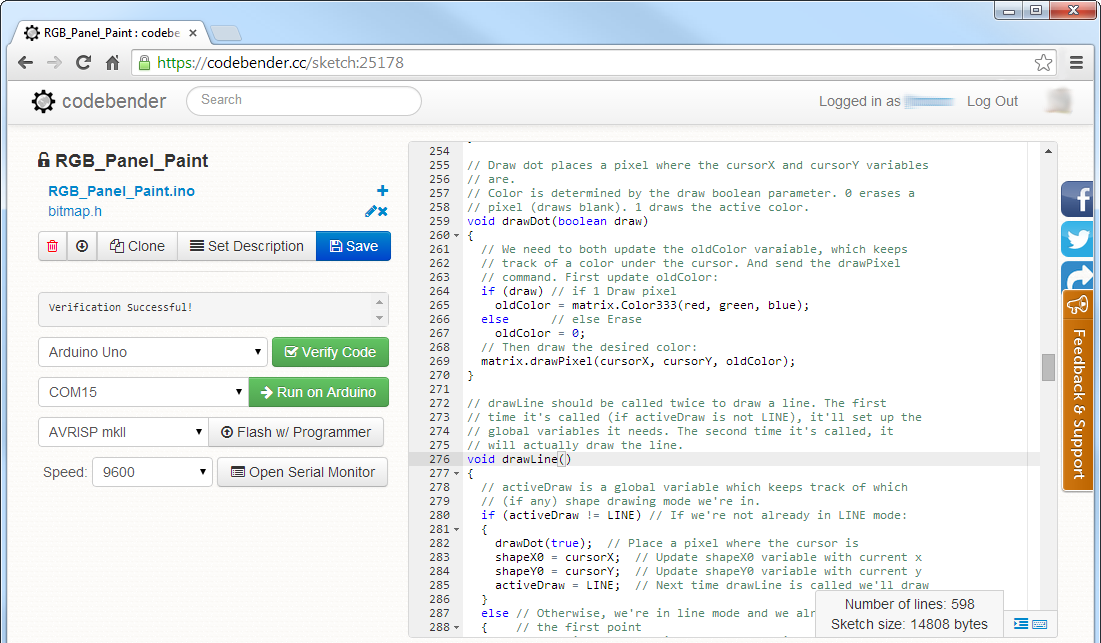This screenshot has width=1101, height=643.
Task: Toggle the sketch privacy padlock
Action: click(x=42, y=160)
